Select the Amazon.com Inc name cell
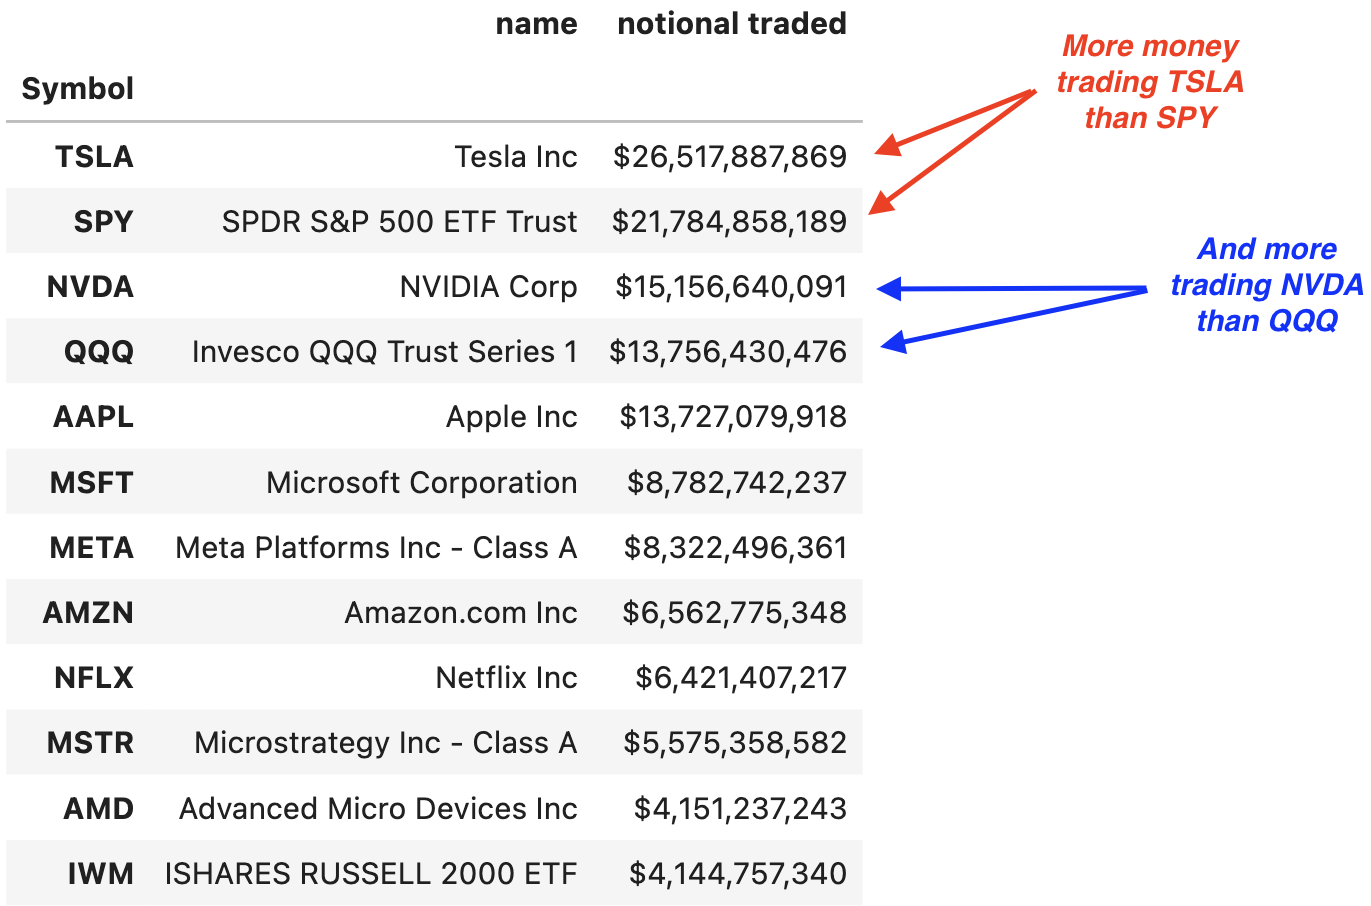 [x=460, y=613]
